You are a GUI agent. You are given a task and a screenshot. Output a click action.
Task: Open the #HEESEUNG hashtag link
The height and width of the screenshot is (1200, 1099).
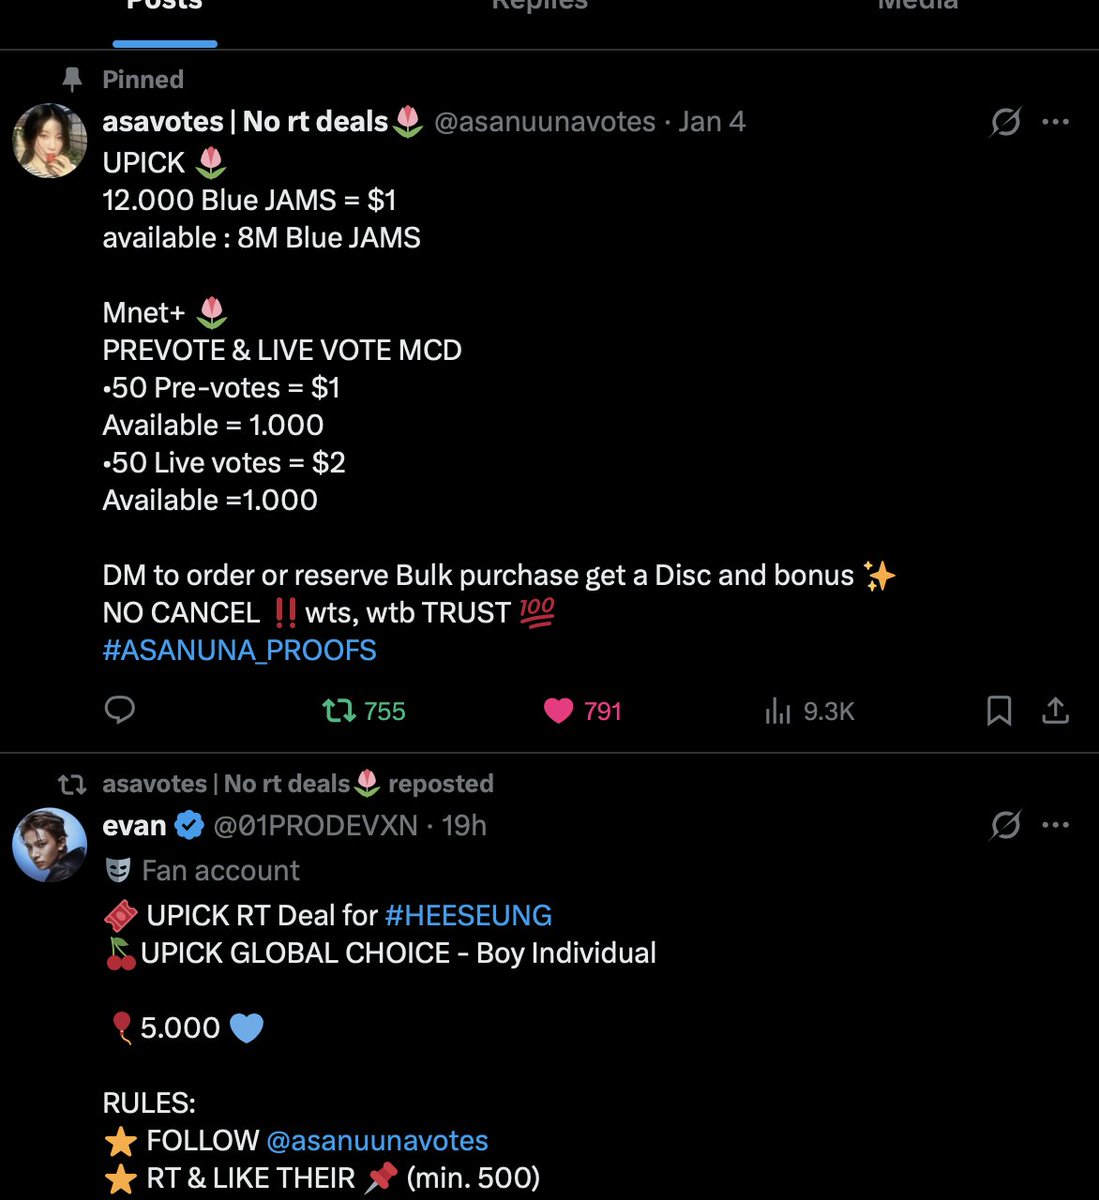click(468, 915)
